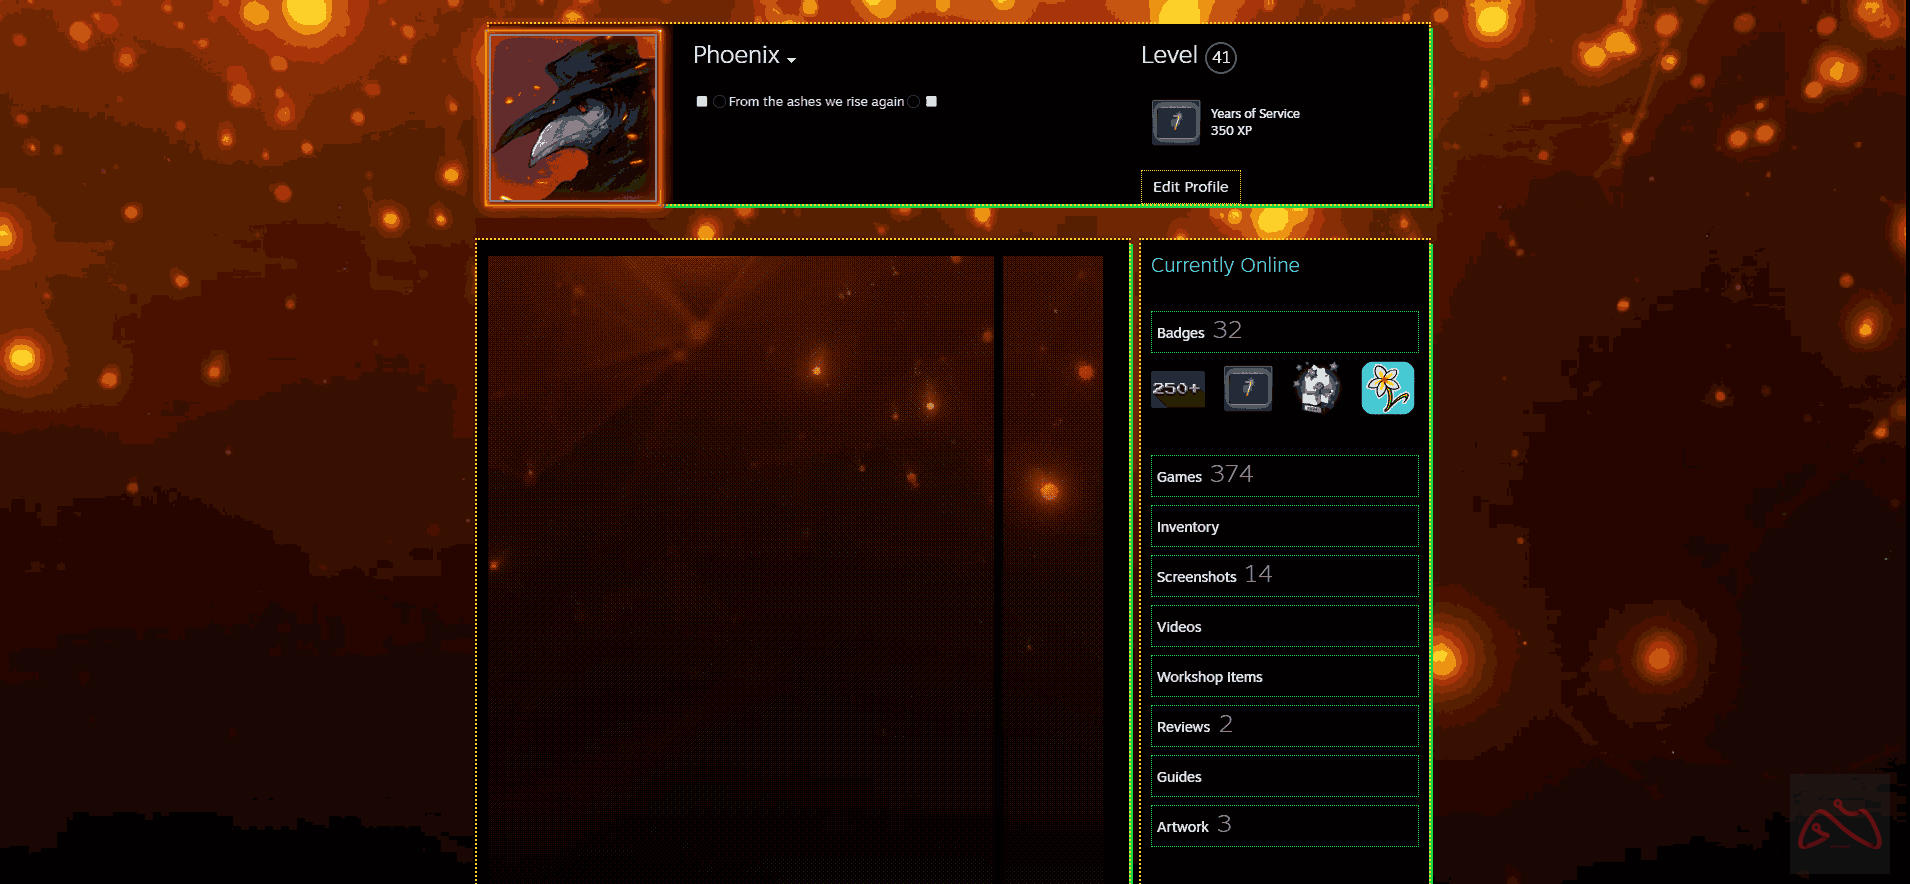Click the Level 41 circle badge
This screenshot has width=1910, height=884.
(x=1220, y=58)
